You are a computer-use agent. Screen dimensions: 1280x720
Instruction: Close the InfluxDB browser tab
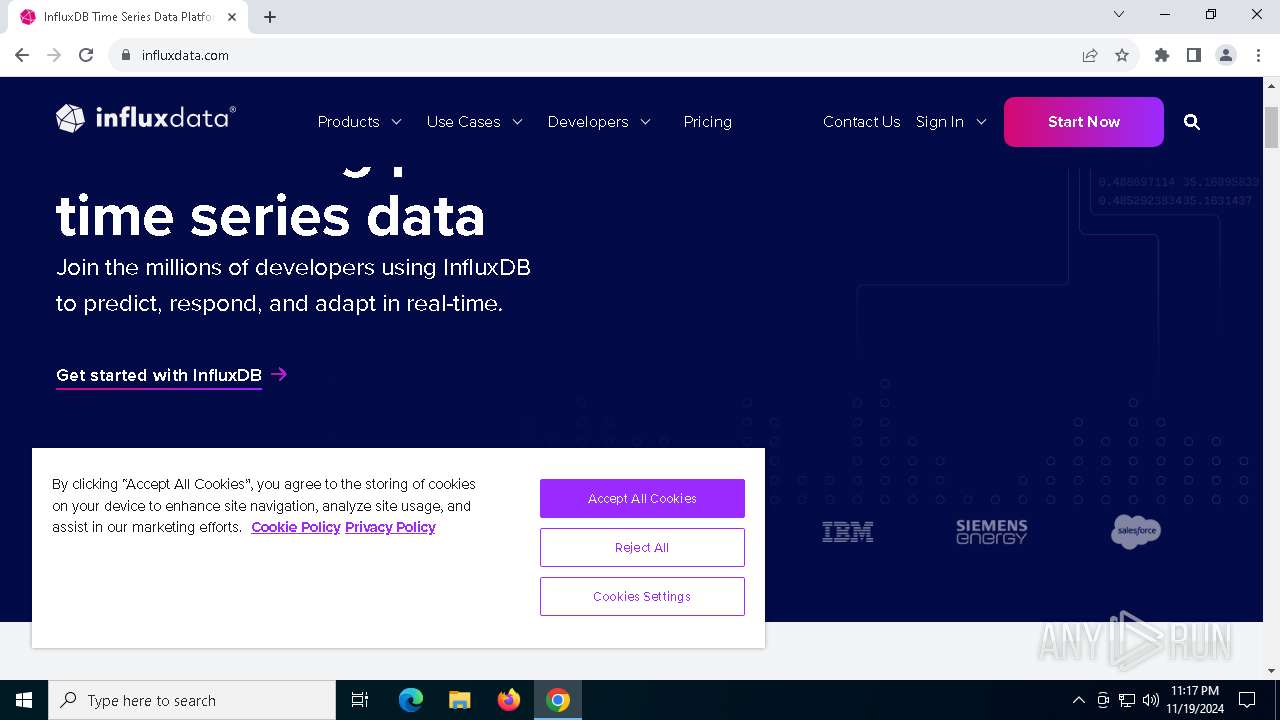(x=234, y=16)
